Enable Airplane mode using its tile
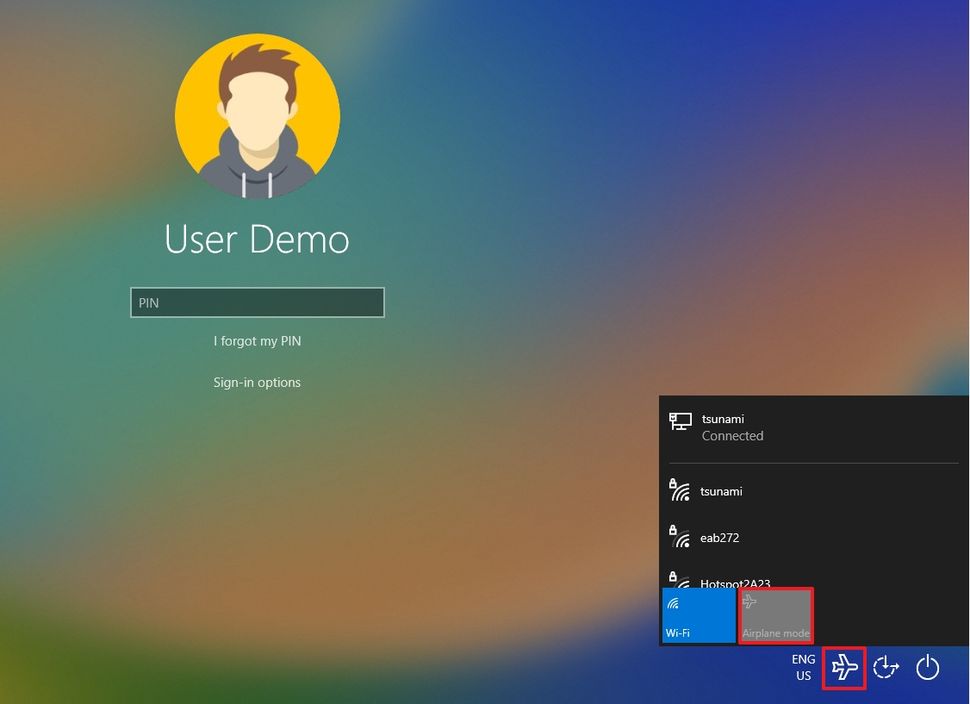 pos(776,616)
